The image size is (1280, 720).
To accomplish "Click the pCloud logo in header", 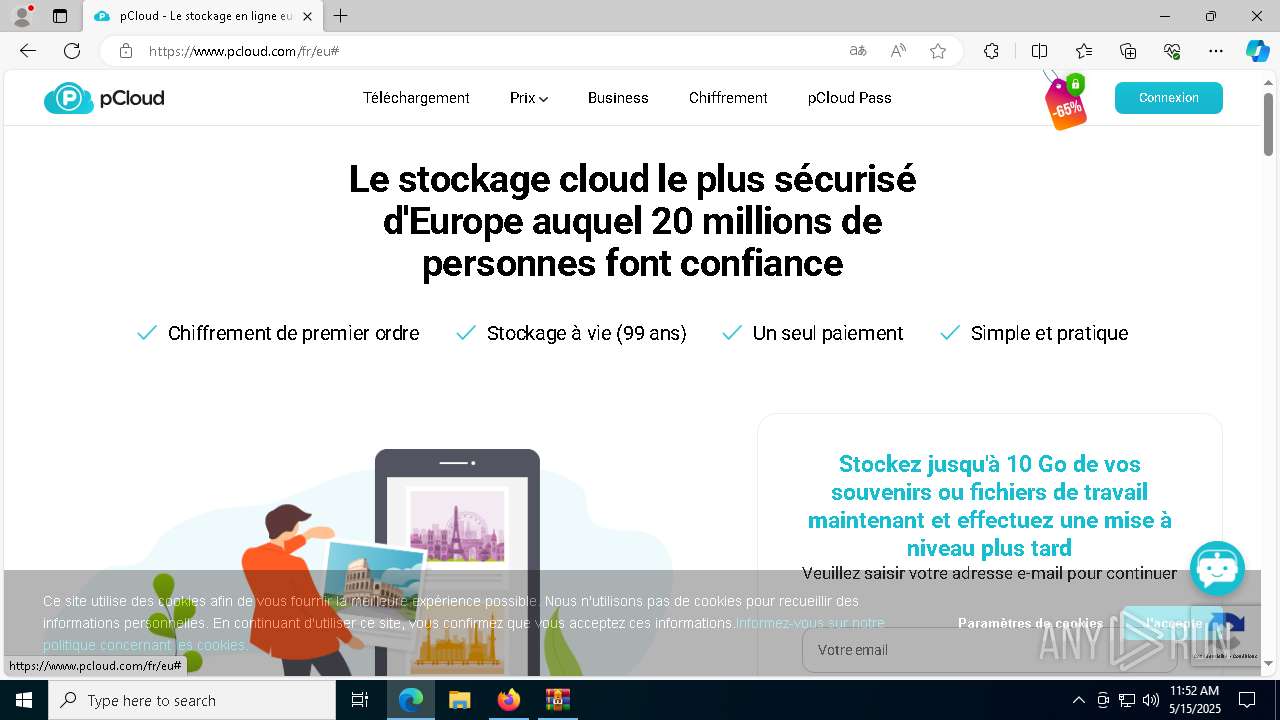I will (104, 98).
